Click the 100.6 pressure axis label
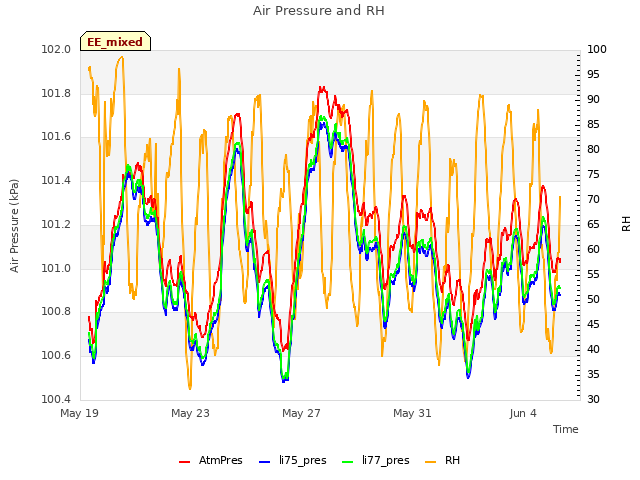 56,356
